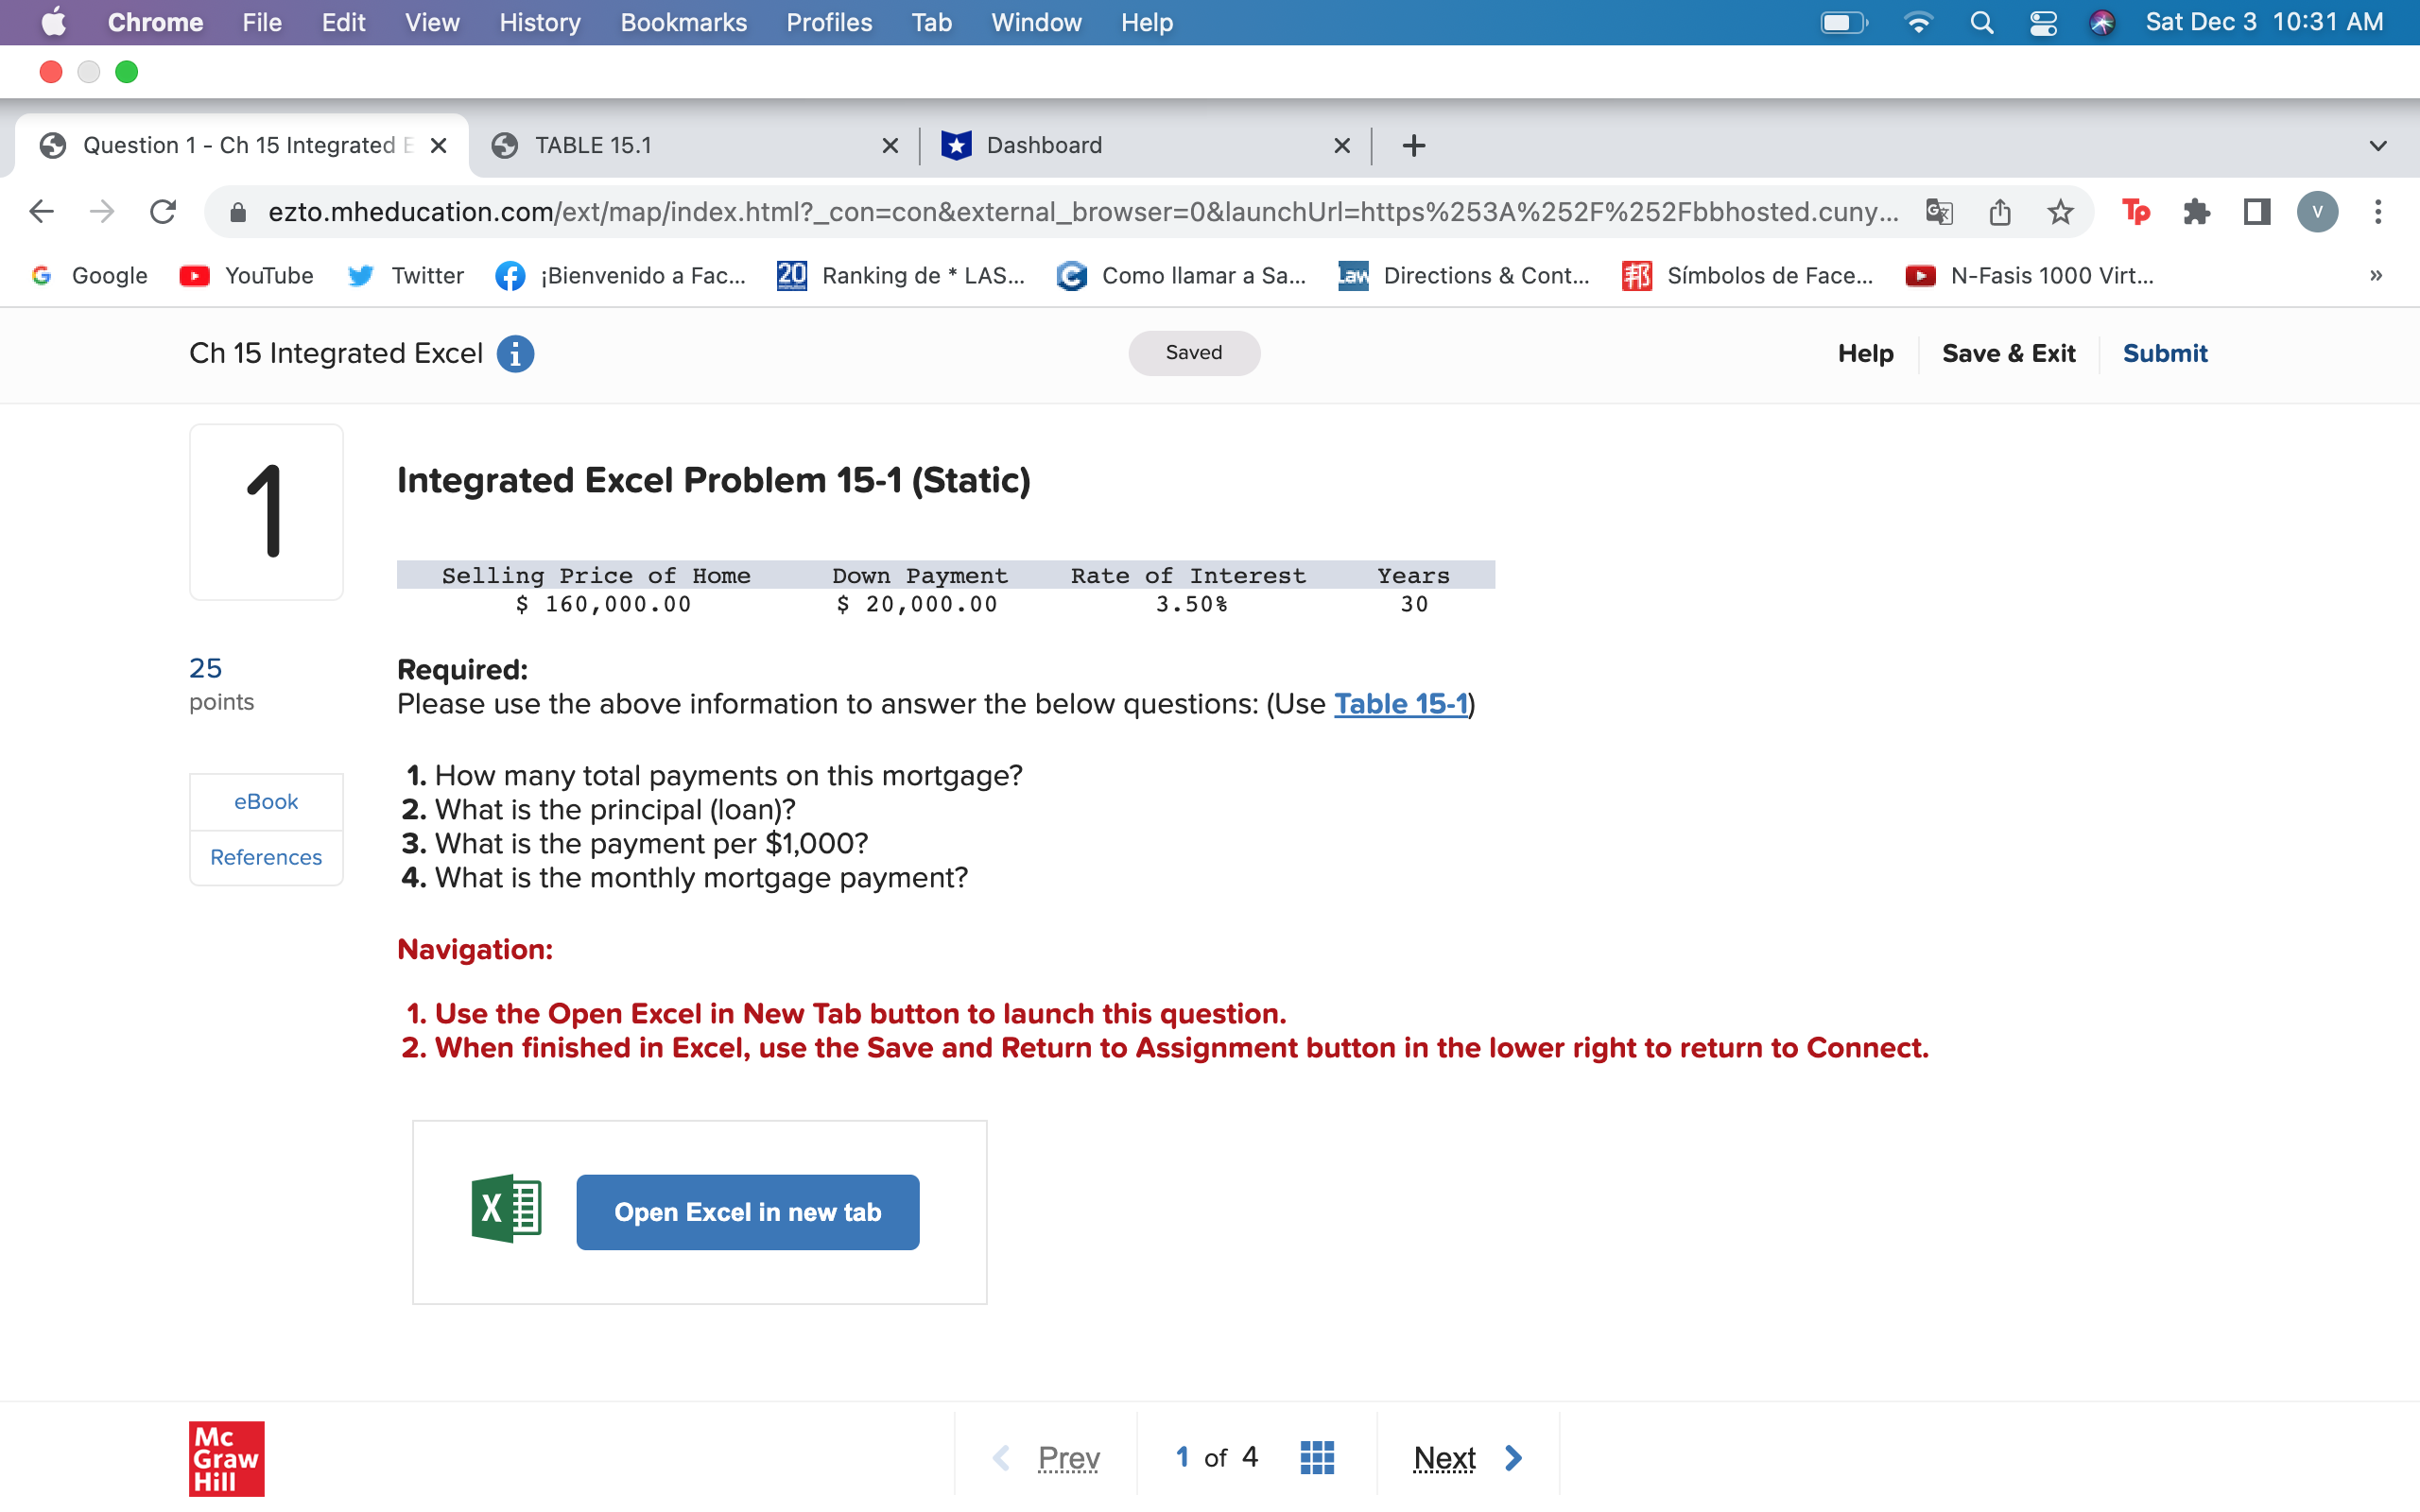Open the page translate icon in address bar
The width and height of the screenshot is (2420, 1512).
(x=1940, y=211)
